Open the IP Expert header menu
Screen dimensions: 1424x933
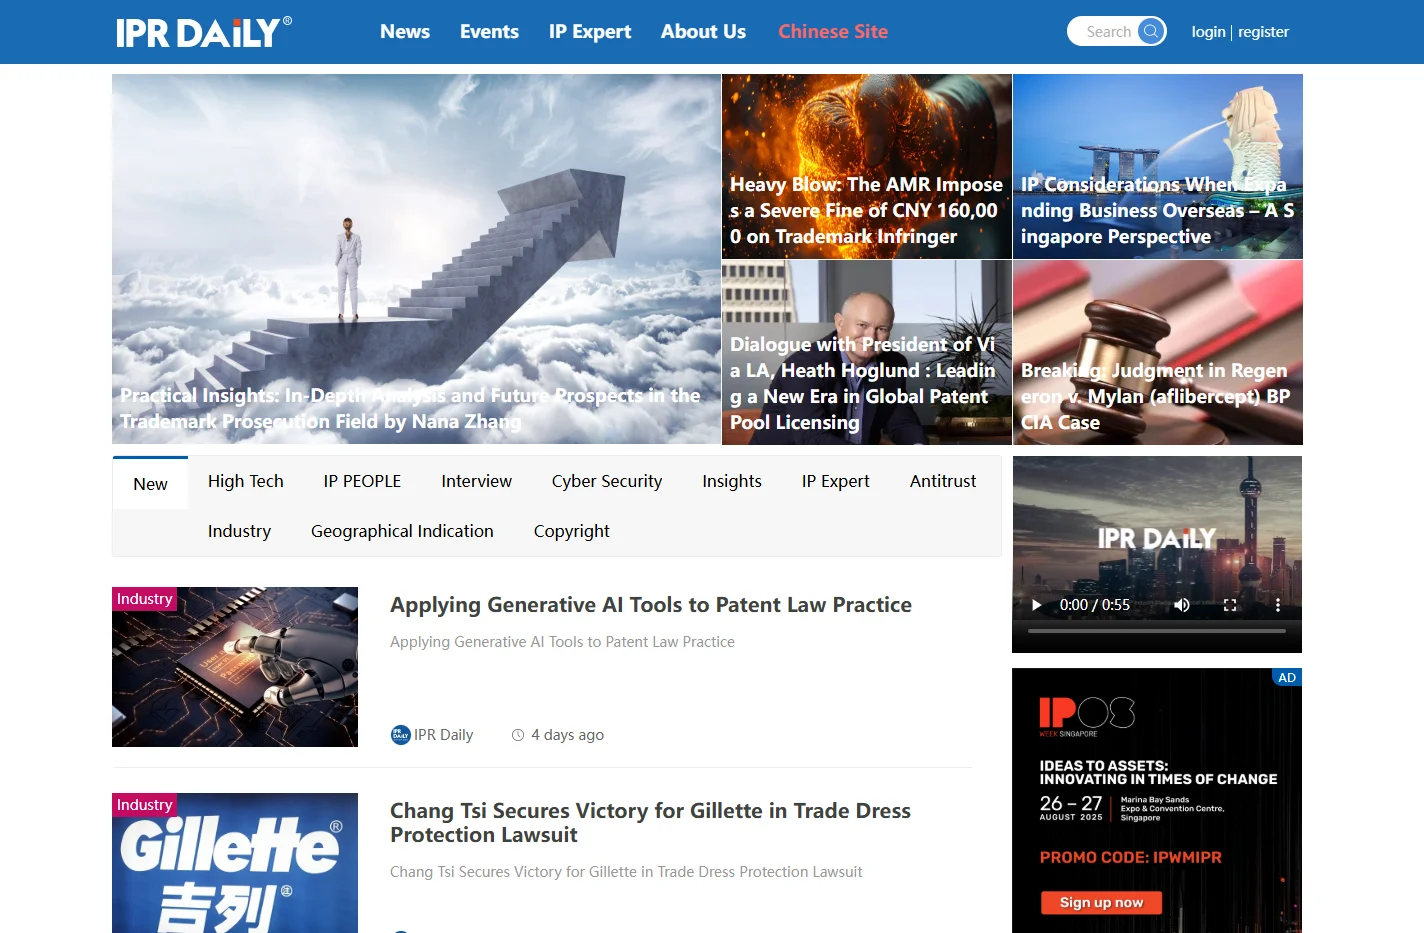coord(590,31)
